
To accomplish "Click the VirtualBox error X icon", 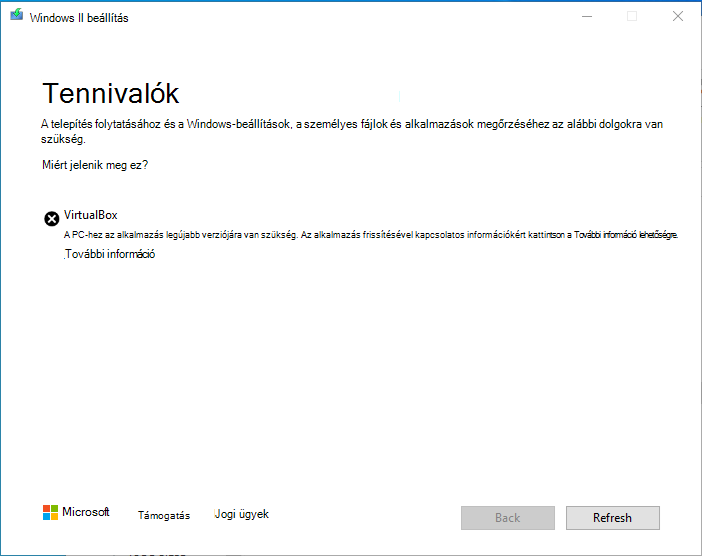I will coord(51,218).
